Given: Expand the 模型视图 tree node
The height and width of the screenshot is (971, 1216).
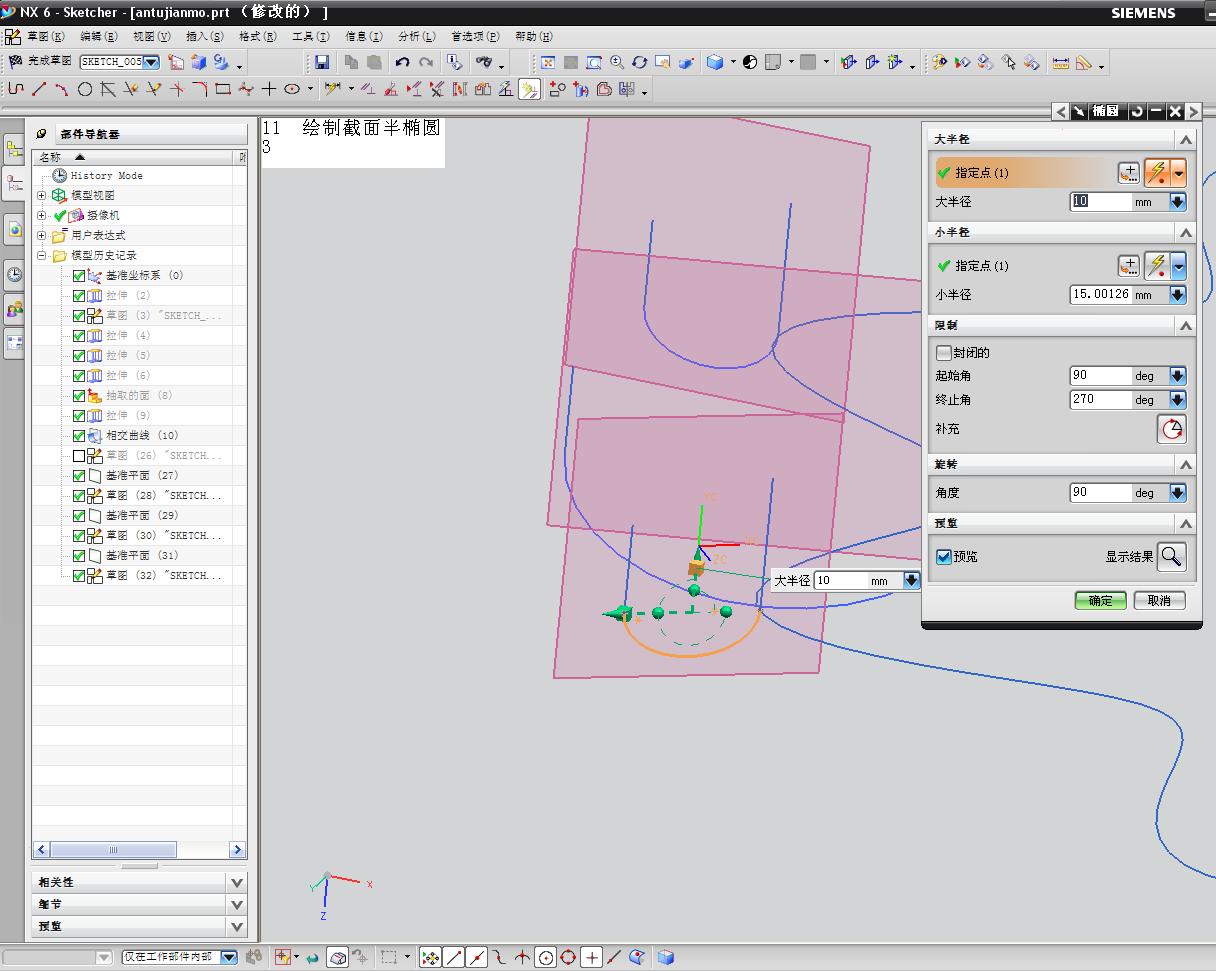Looking at the screenshot, I should pyautogui.click(x=41, y=195).
